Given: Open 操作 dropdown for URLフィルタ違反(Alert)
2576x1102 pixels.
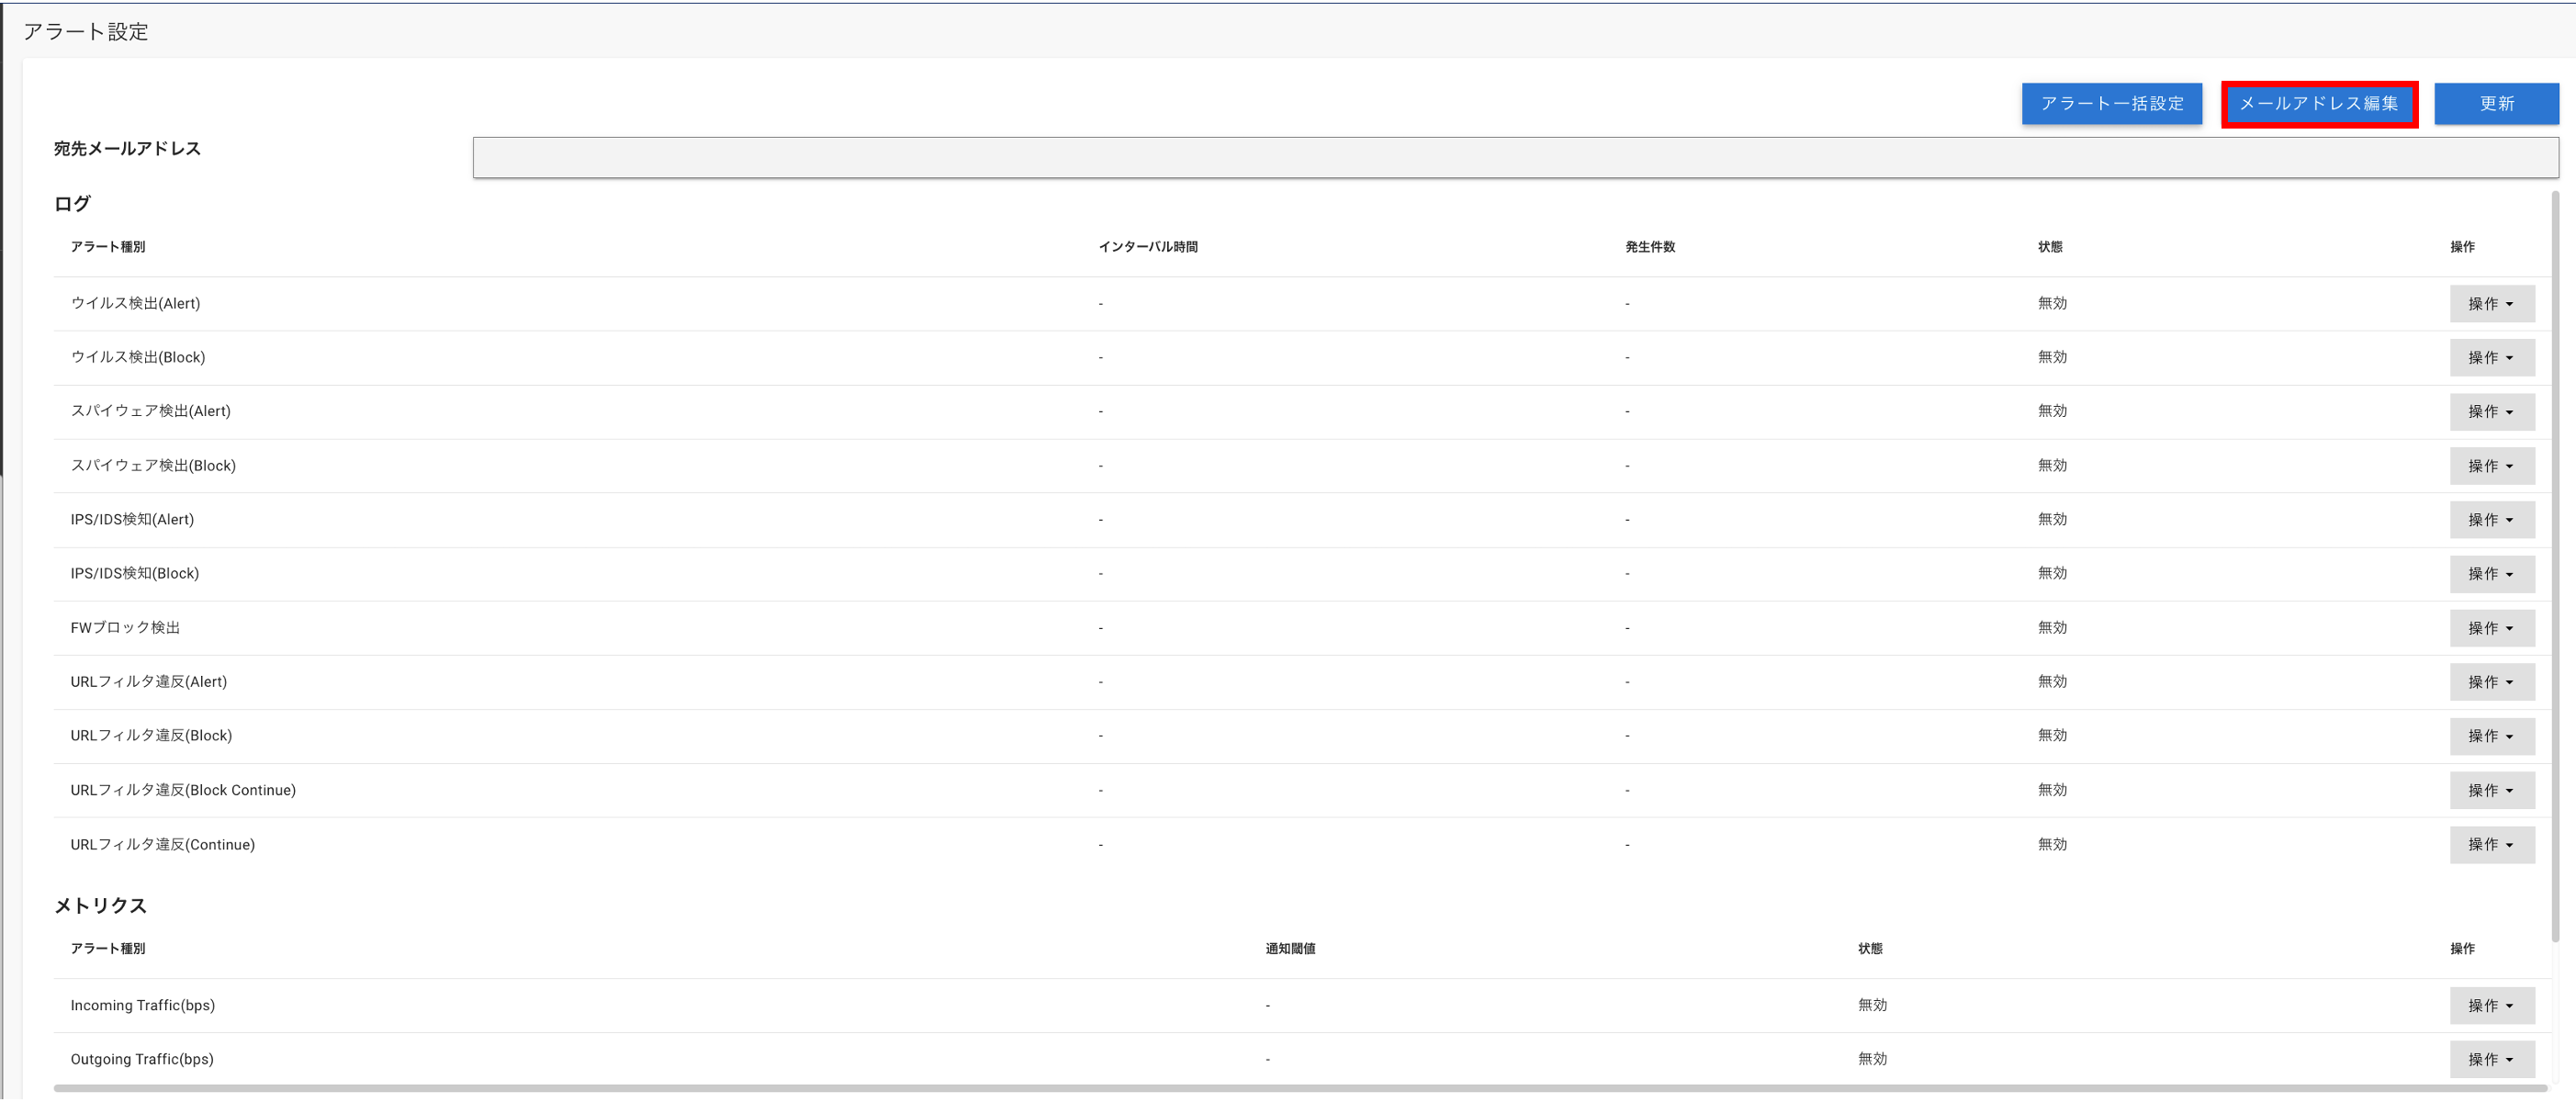Looking at the screenshot, I should pyautogui.click(x=2491, y=682).
